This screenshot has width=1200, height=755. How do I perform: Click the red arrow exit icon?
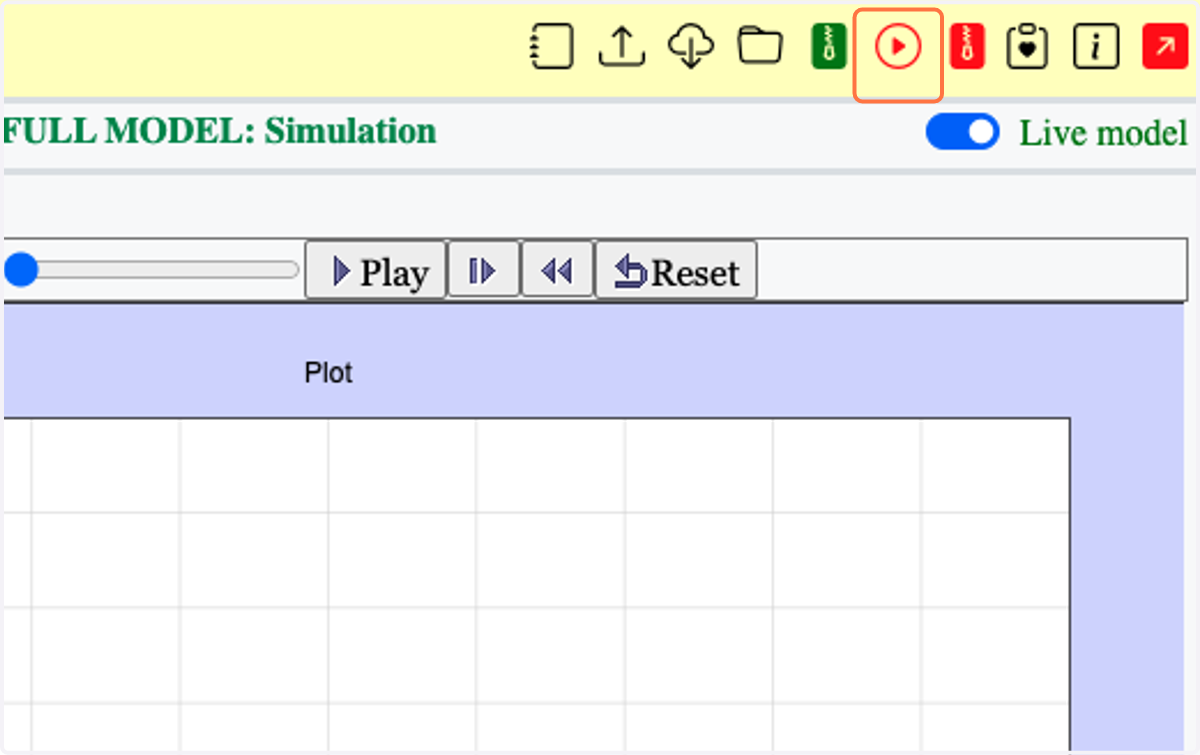point(1165,47)
